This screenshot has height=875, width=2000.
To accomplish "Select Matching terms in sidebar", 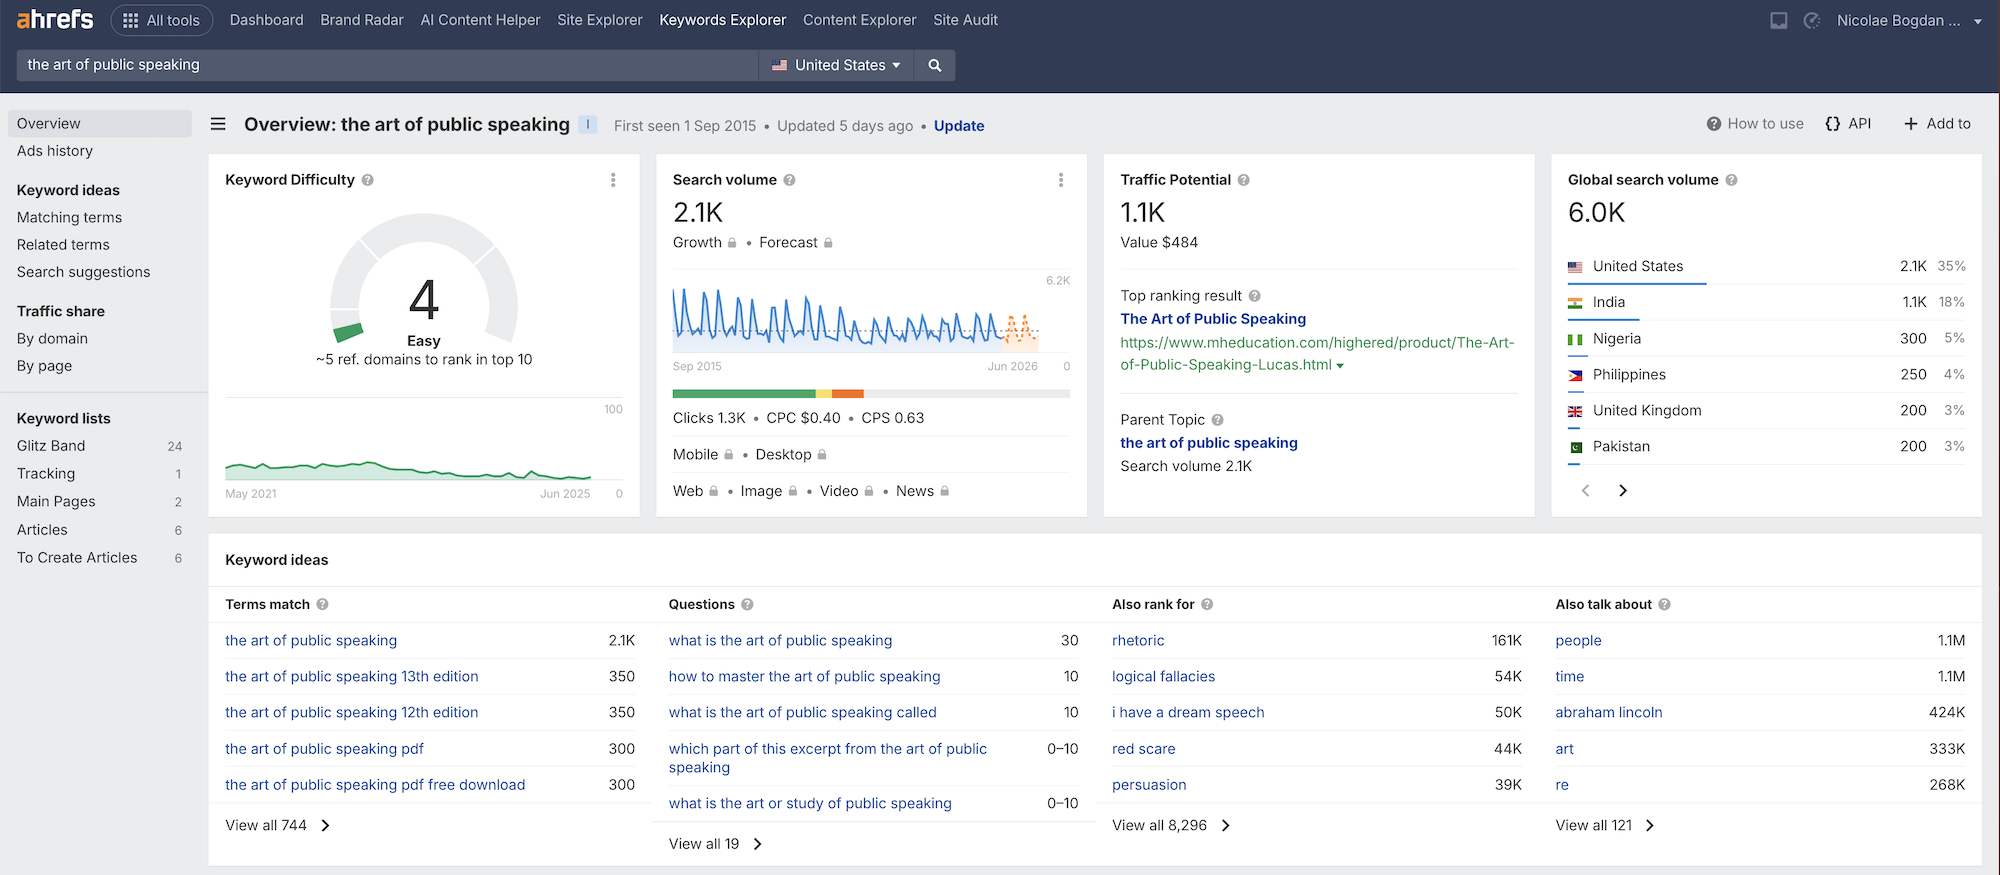I will 69,217.
